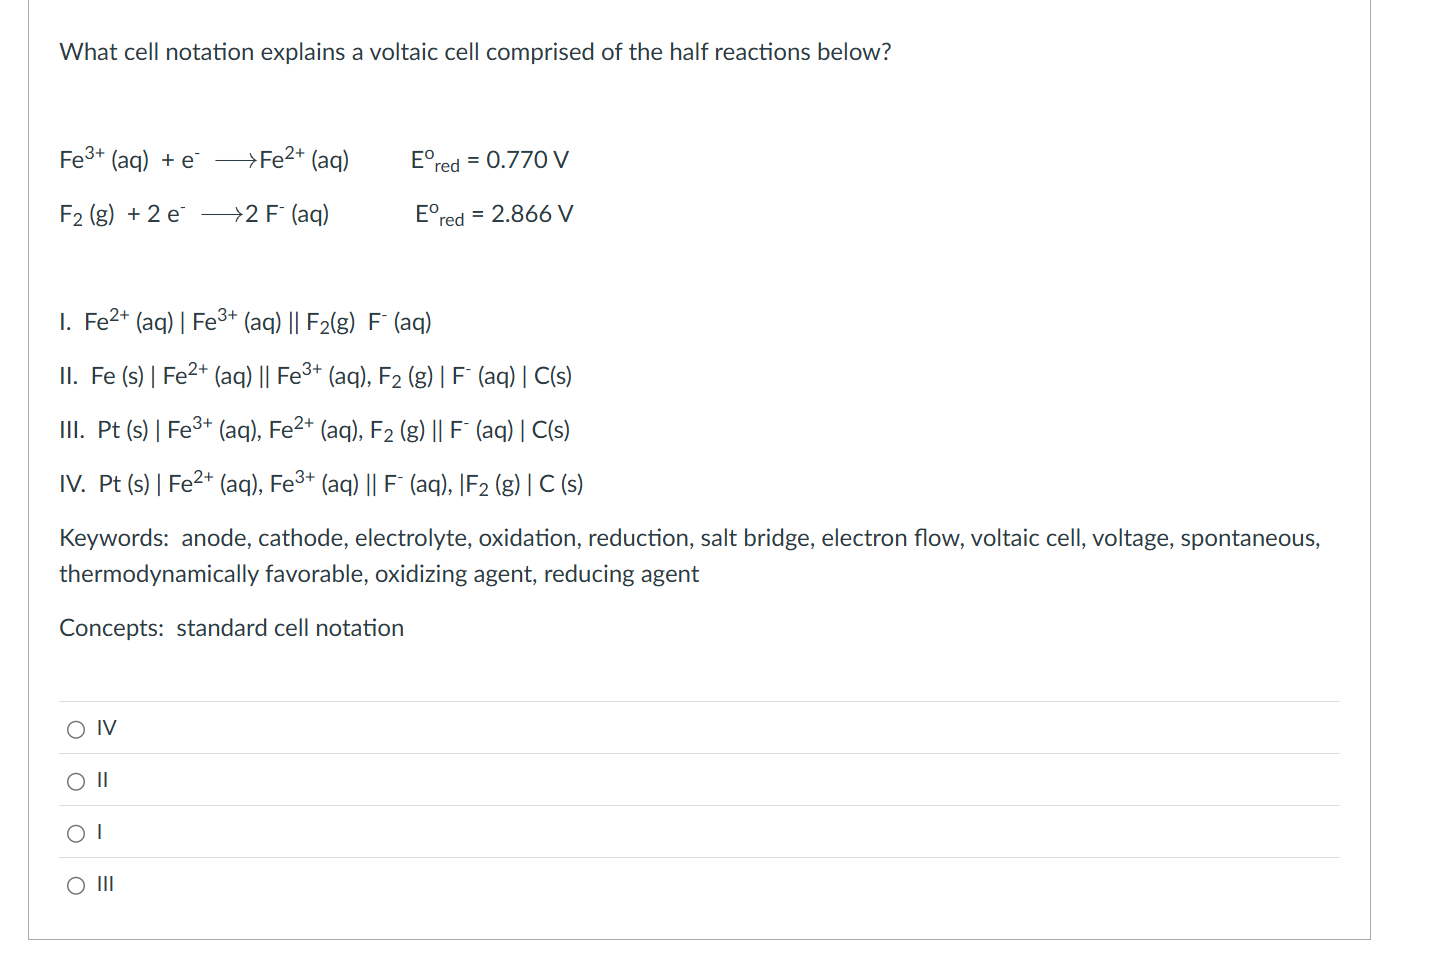
Task: Click the answer label IV
Action: point(105,728)
